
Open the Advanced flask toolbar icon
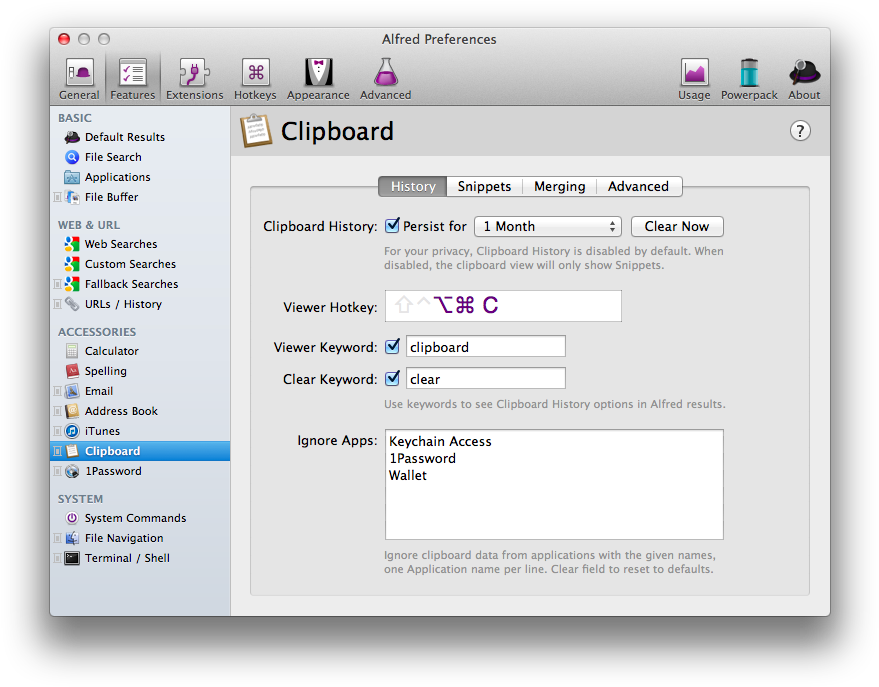click(385, 79)
